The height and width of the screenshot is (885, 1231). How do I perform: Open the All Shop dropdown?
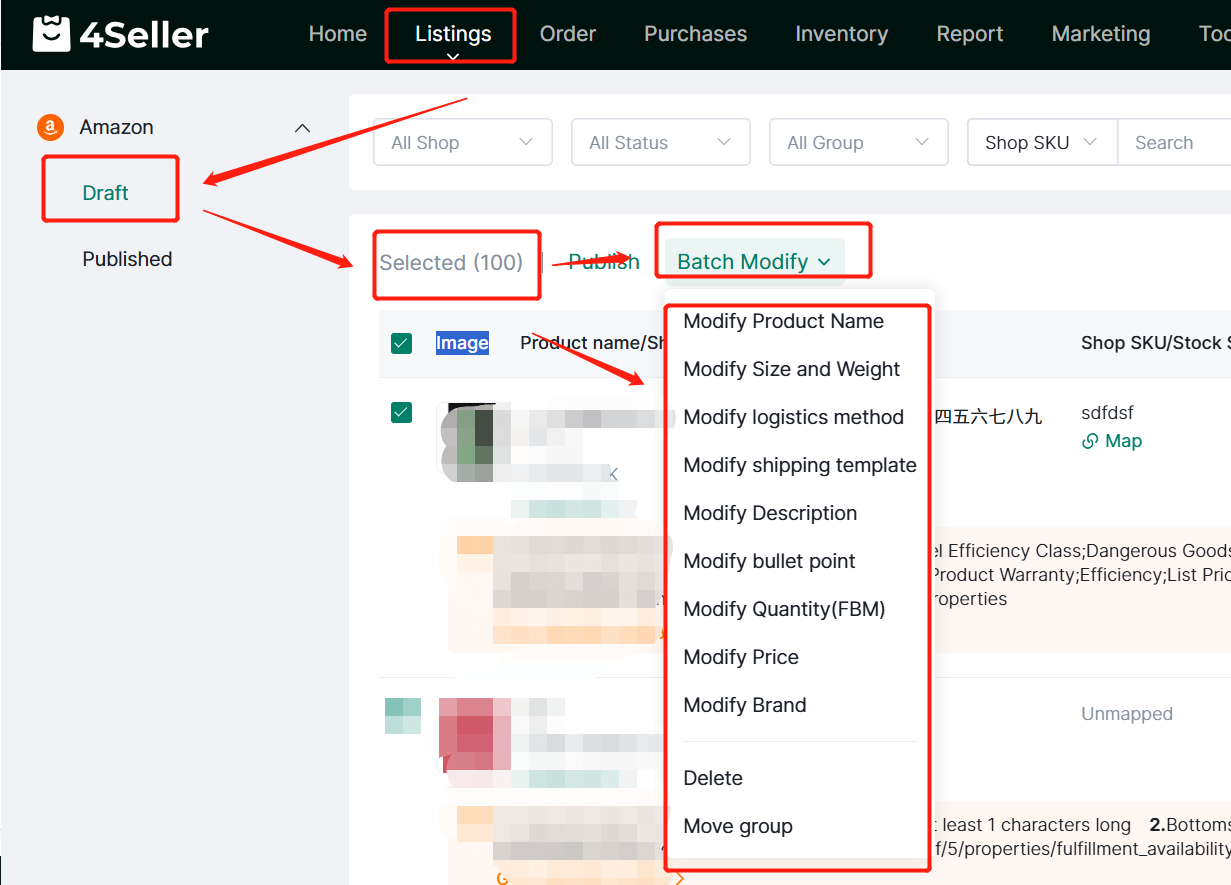(462, 143)
